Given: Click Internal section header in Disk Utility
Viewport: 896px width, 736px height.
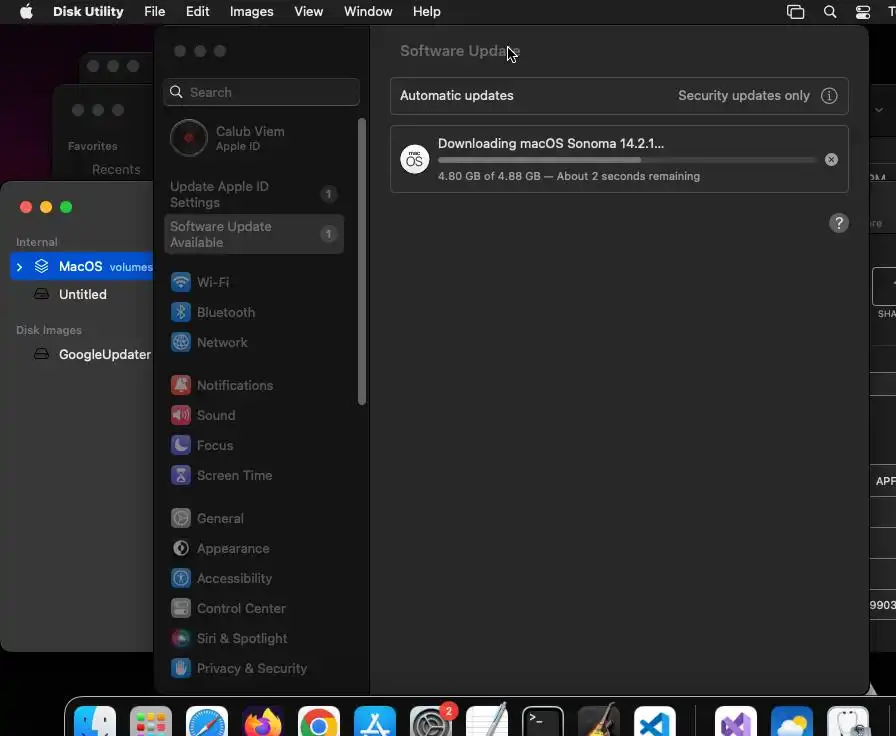Looking at the screenshot, I should pos(37,242).
